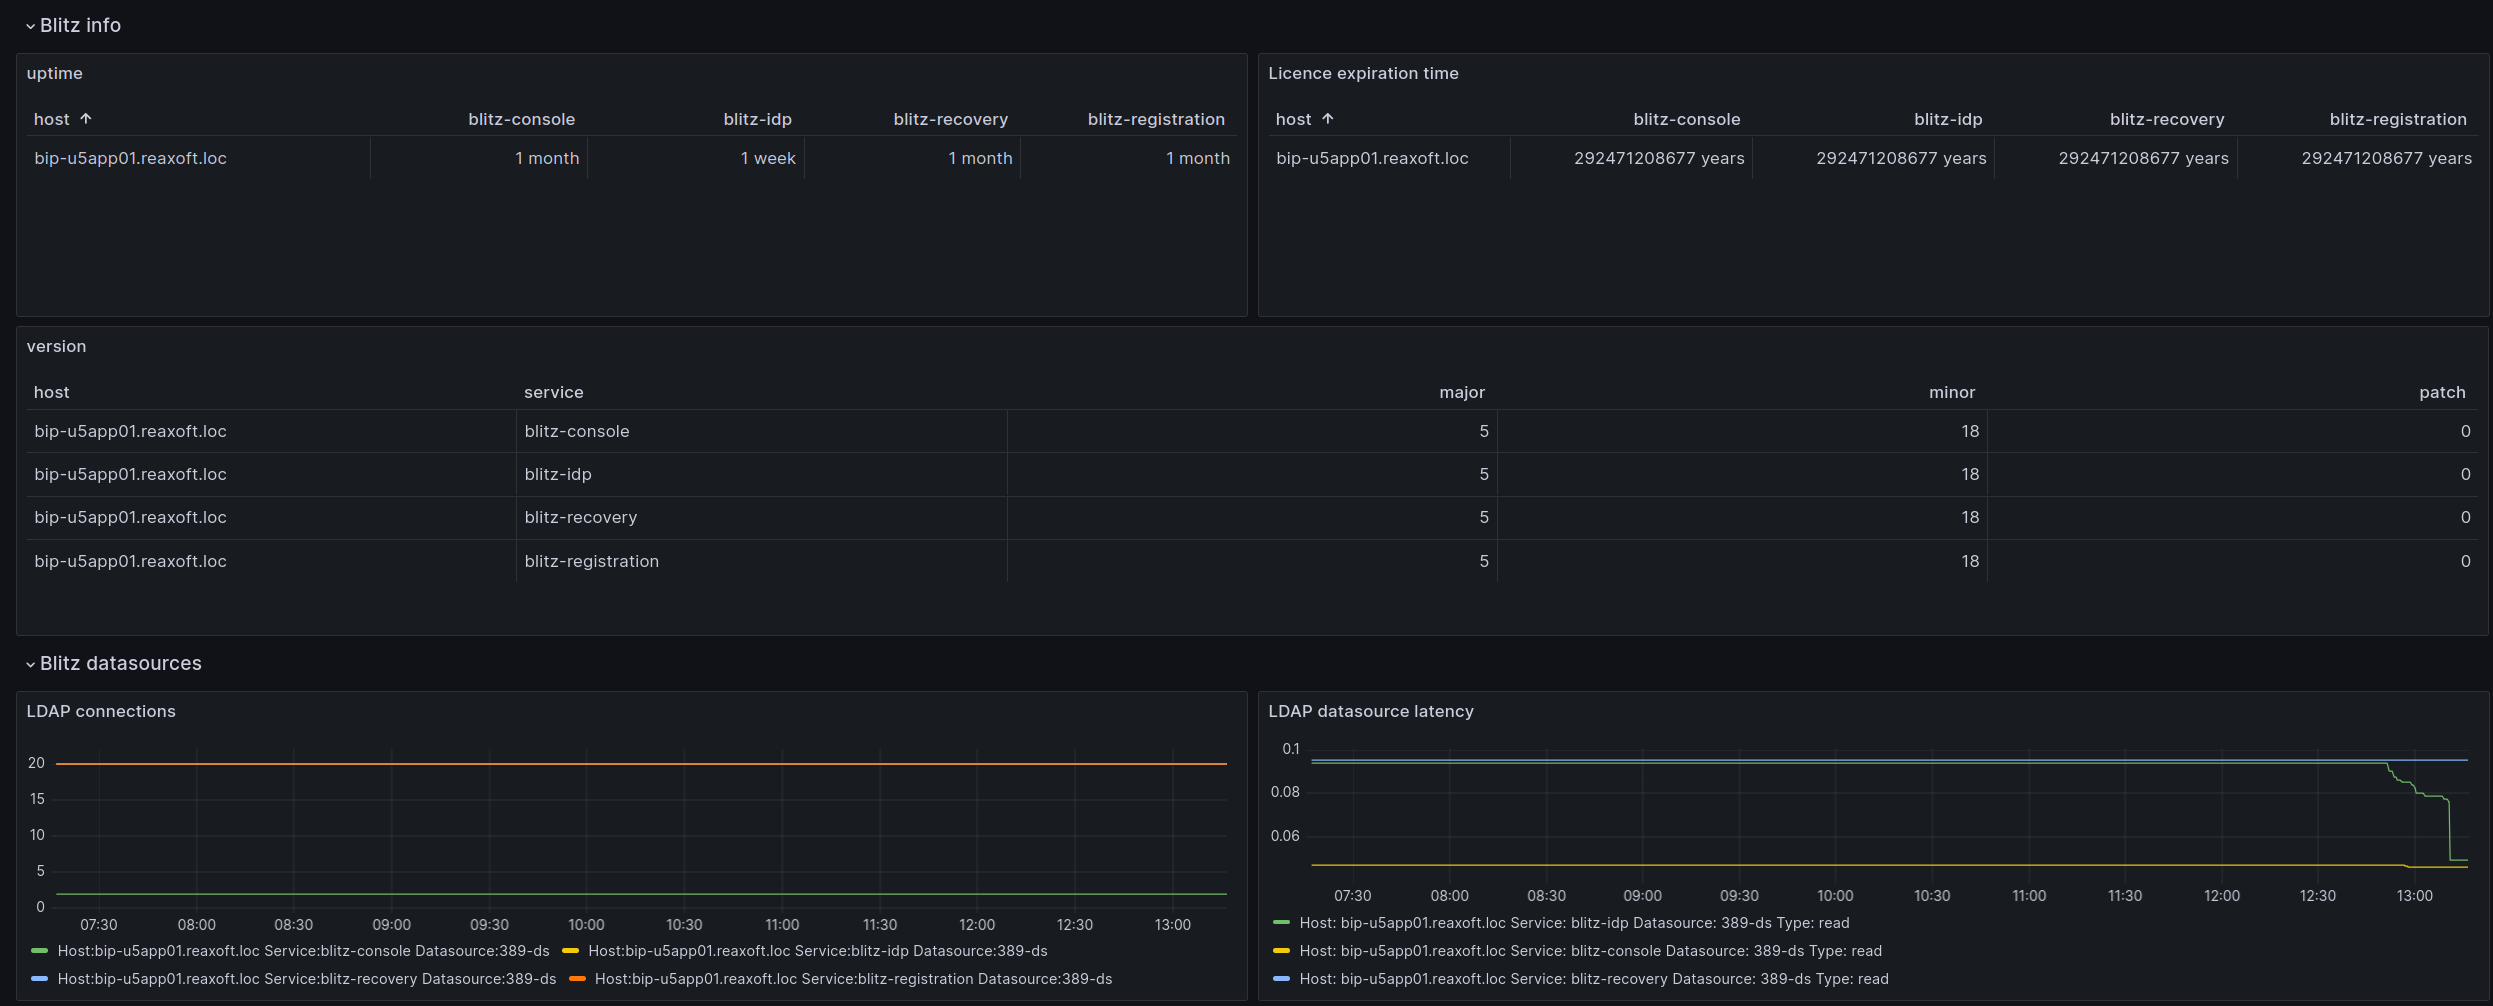Toggle the blitz-console series in LDAP connections legend
The image size is (2493, 1006).
pos(300,950)
